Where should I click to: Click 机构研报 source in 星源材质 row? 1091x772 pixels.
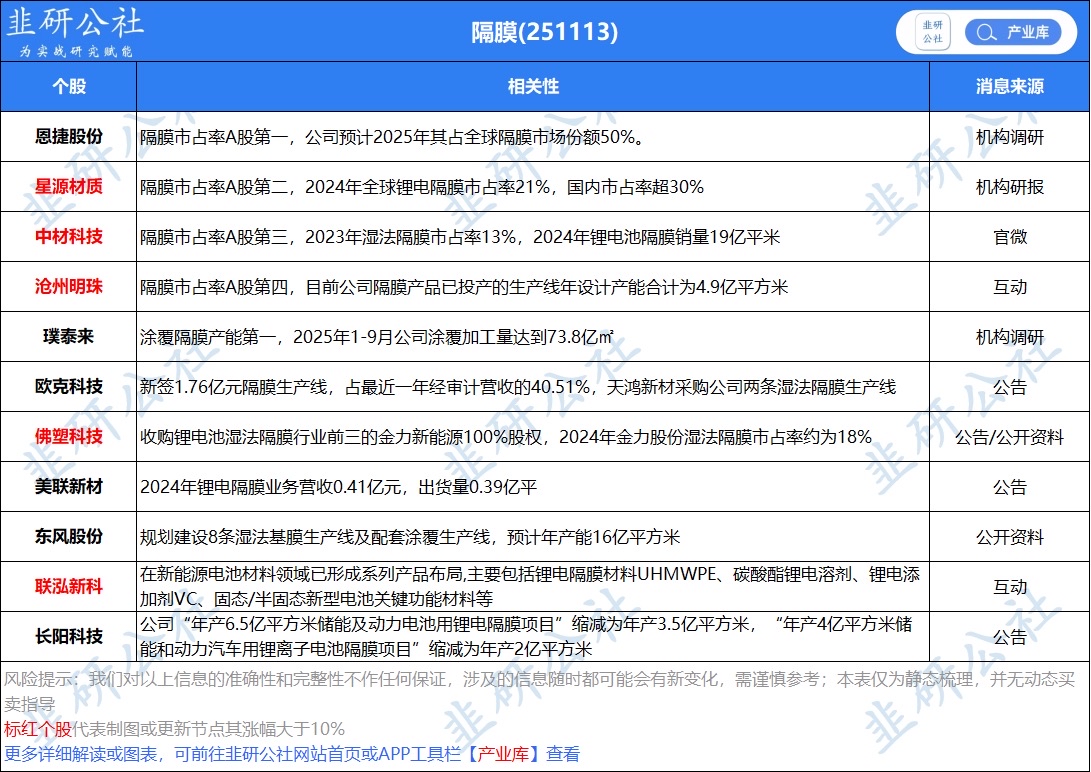(x=1010, y=187)
